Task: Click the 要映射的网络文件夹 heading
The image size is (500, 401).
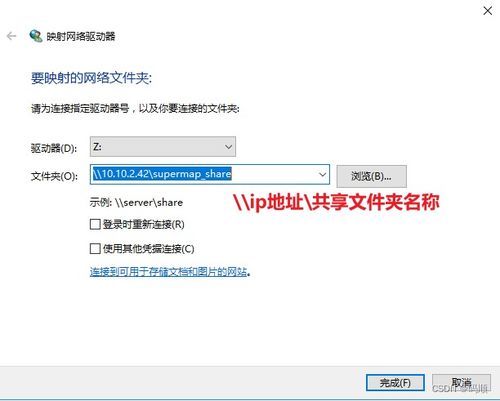Action: point(91,78)
